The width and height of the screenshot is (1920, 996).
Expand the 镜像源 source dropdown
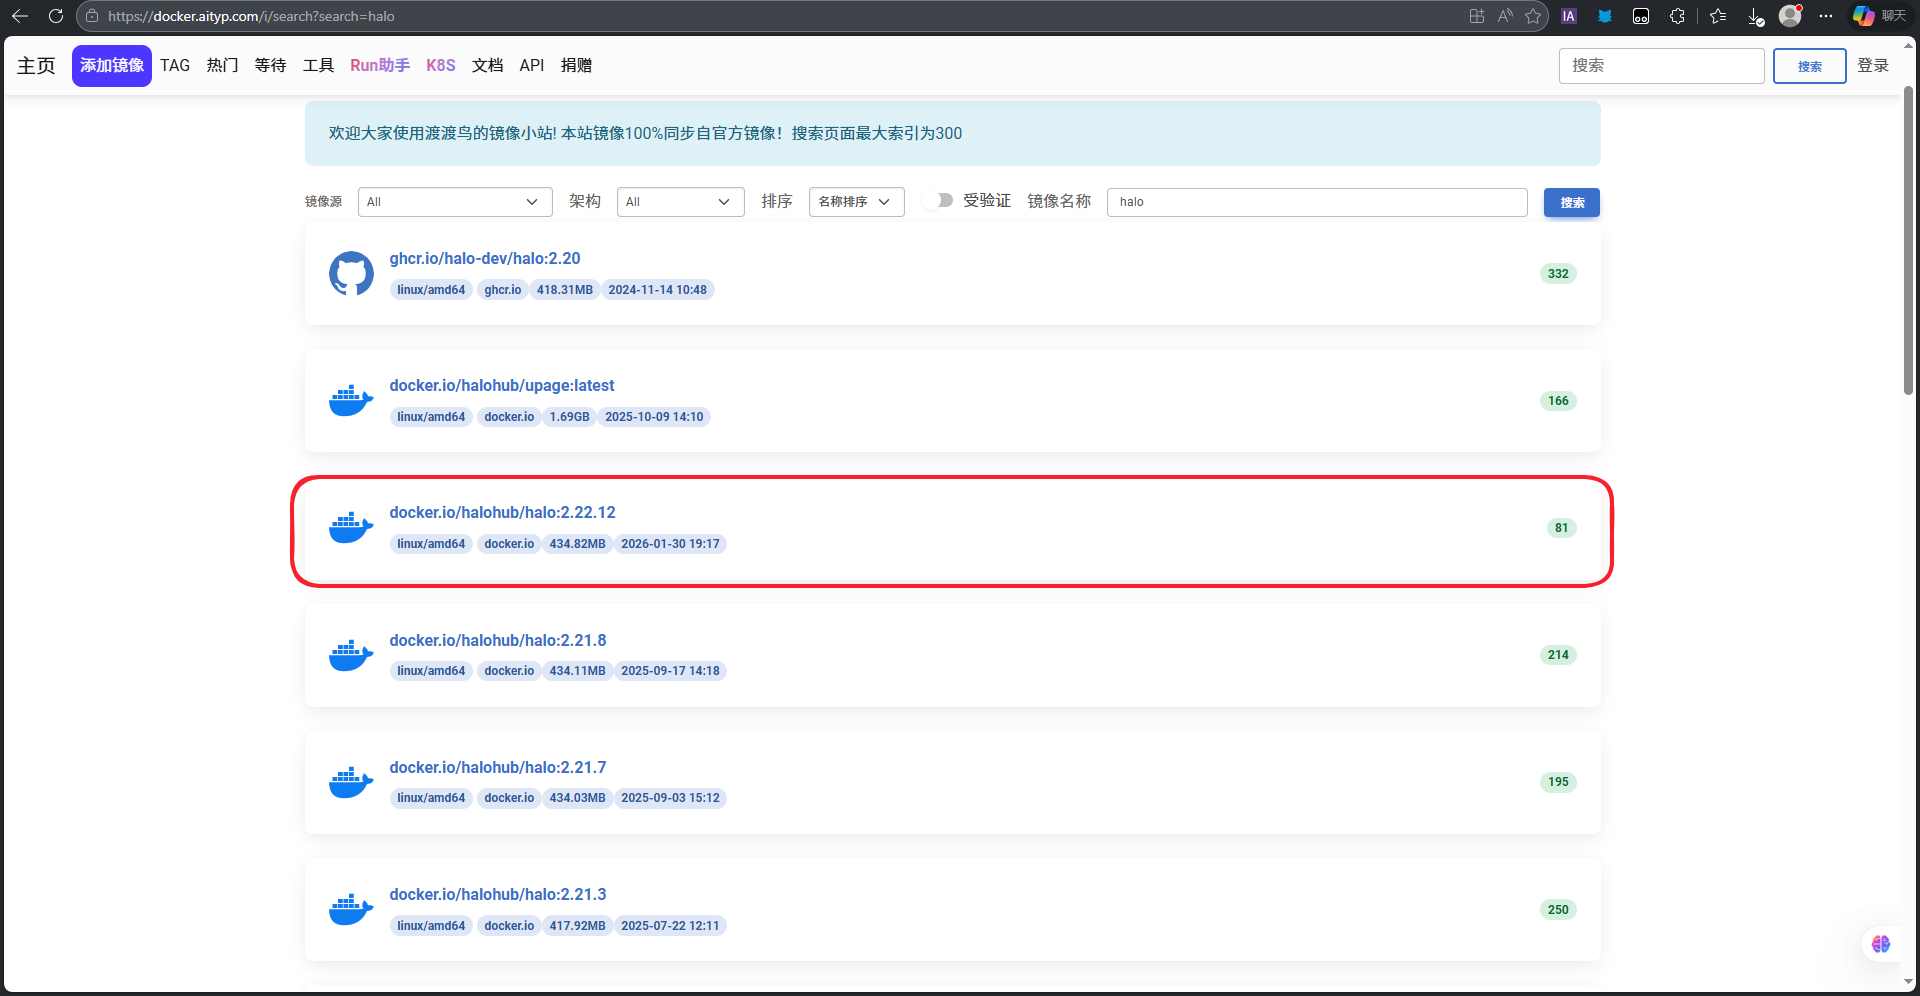click(455, 202)
